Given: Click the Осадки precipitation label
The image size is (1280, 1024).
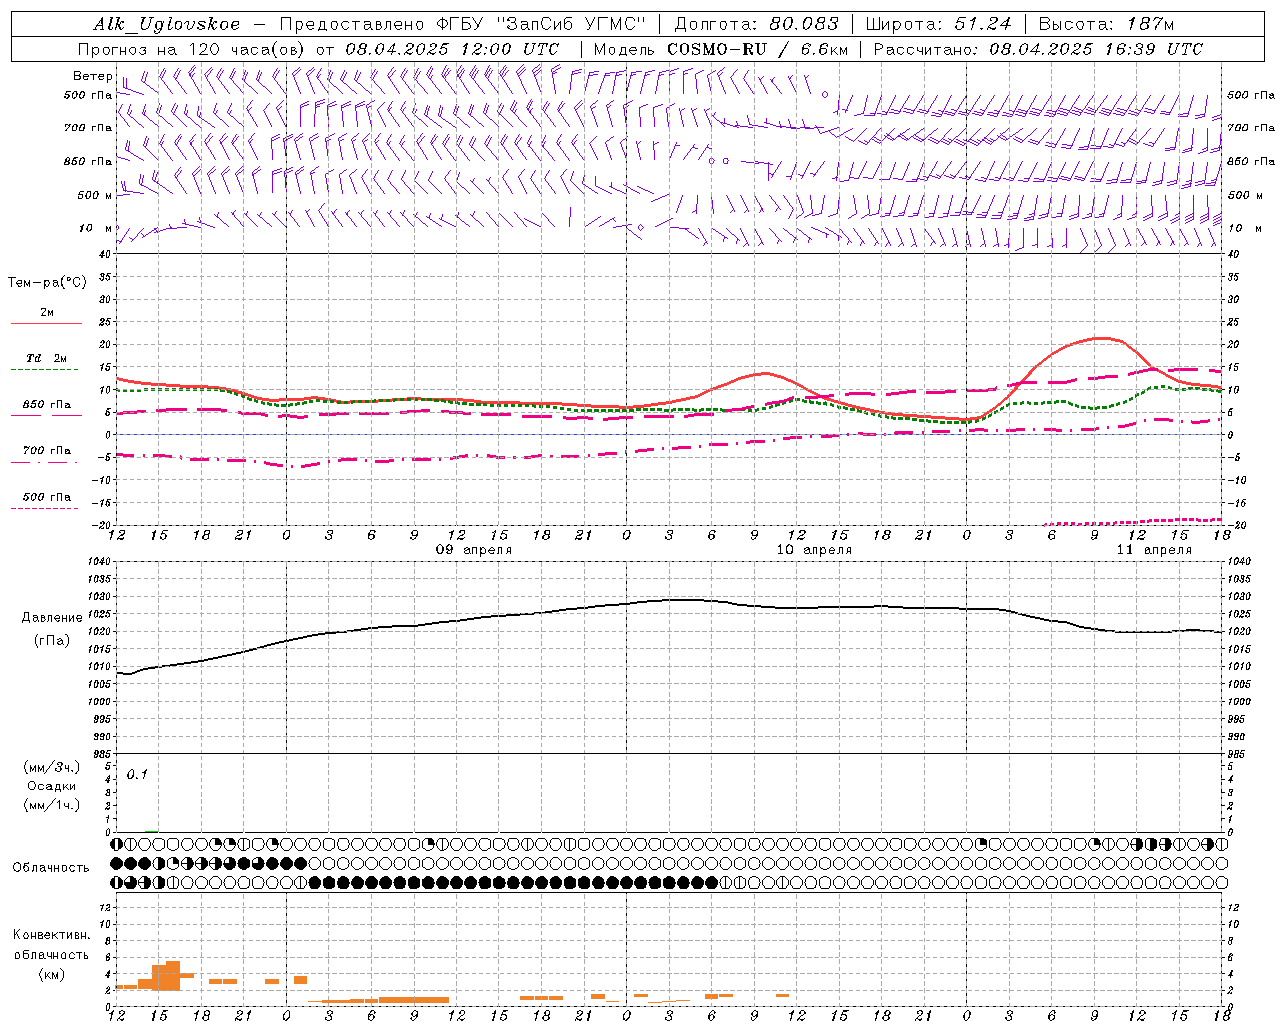Looking at the screenshot, I should [51, 786].
